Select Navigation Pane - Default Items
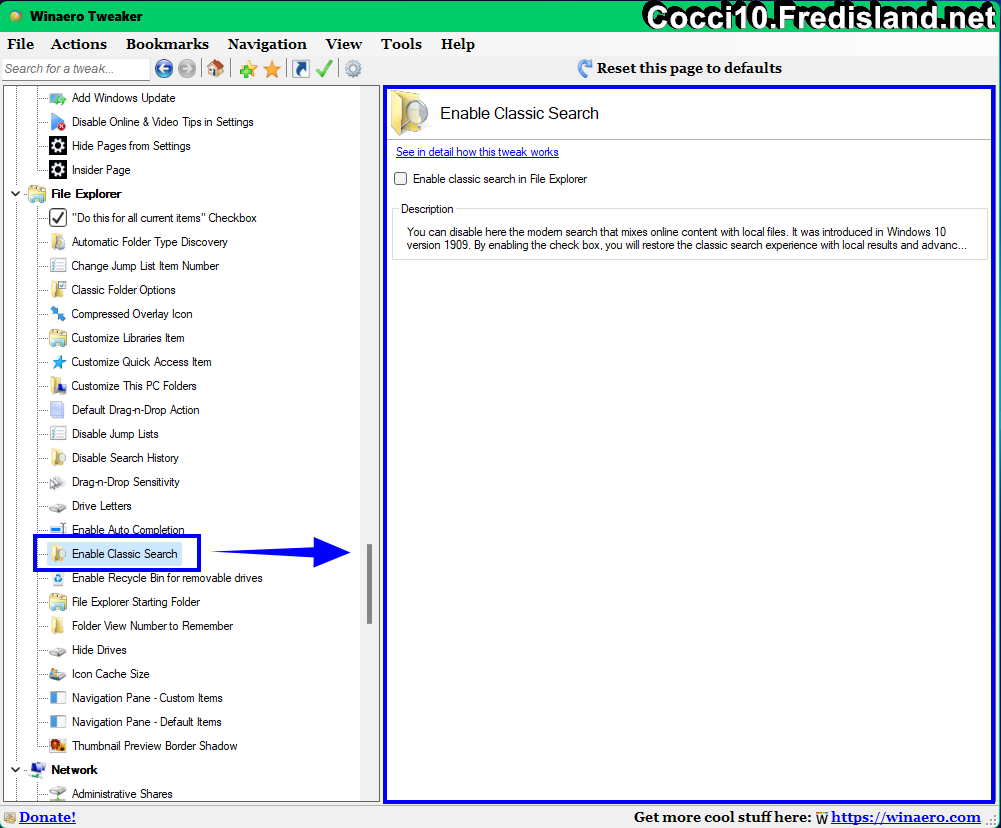This screenshot has height=828, width=1001. (x=146, y=722)
